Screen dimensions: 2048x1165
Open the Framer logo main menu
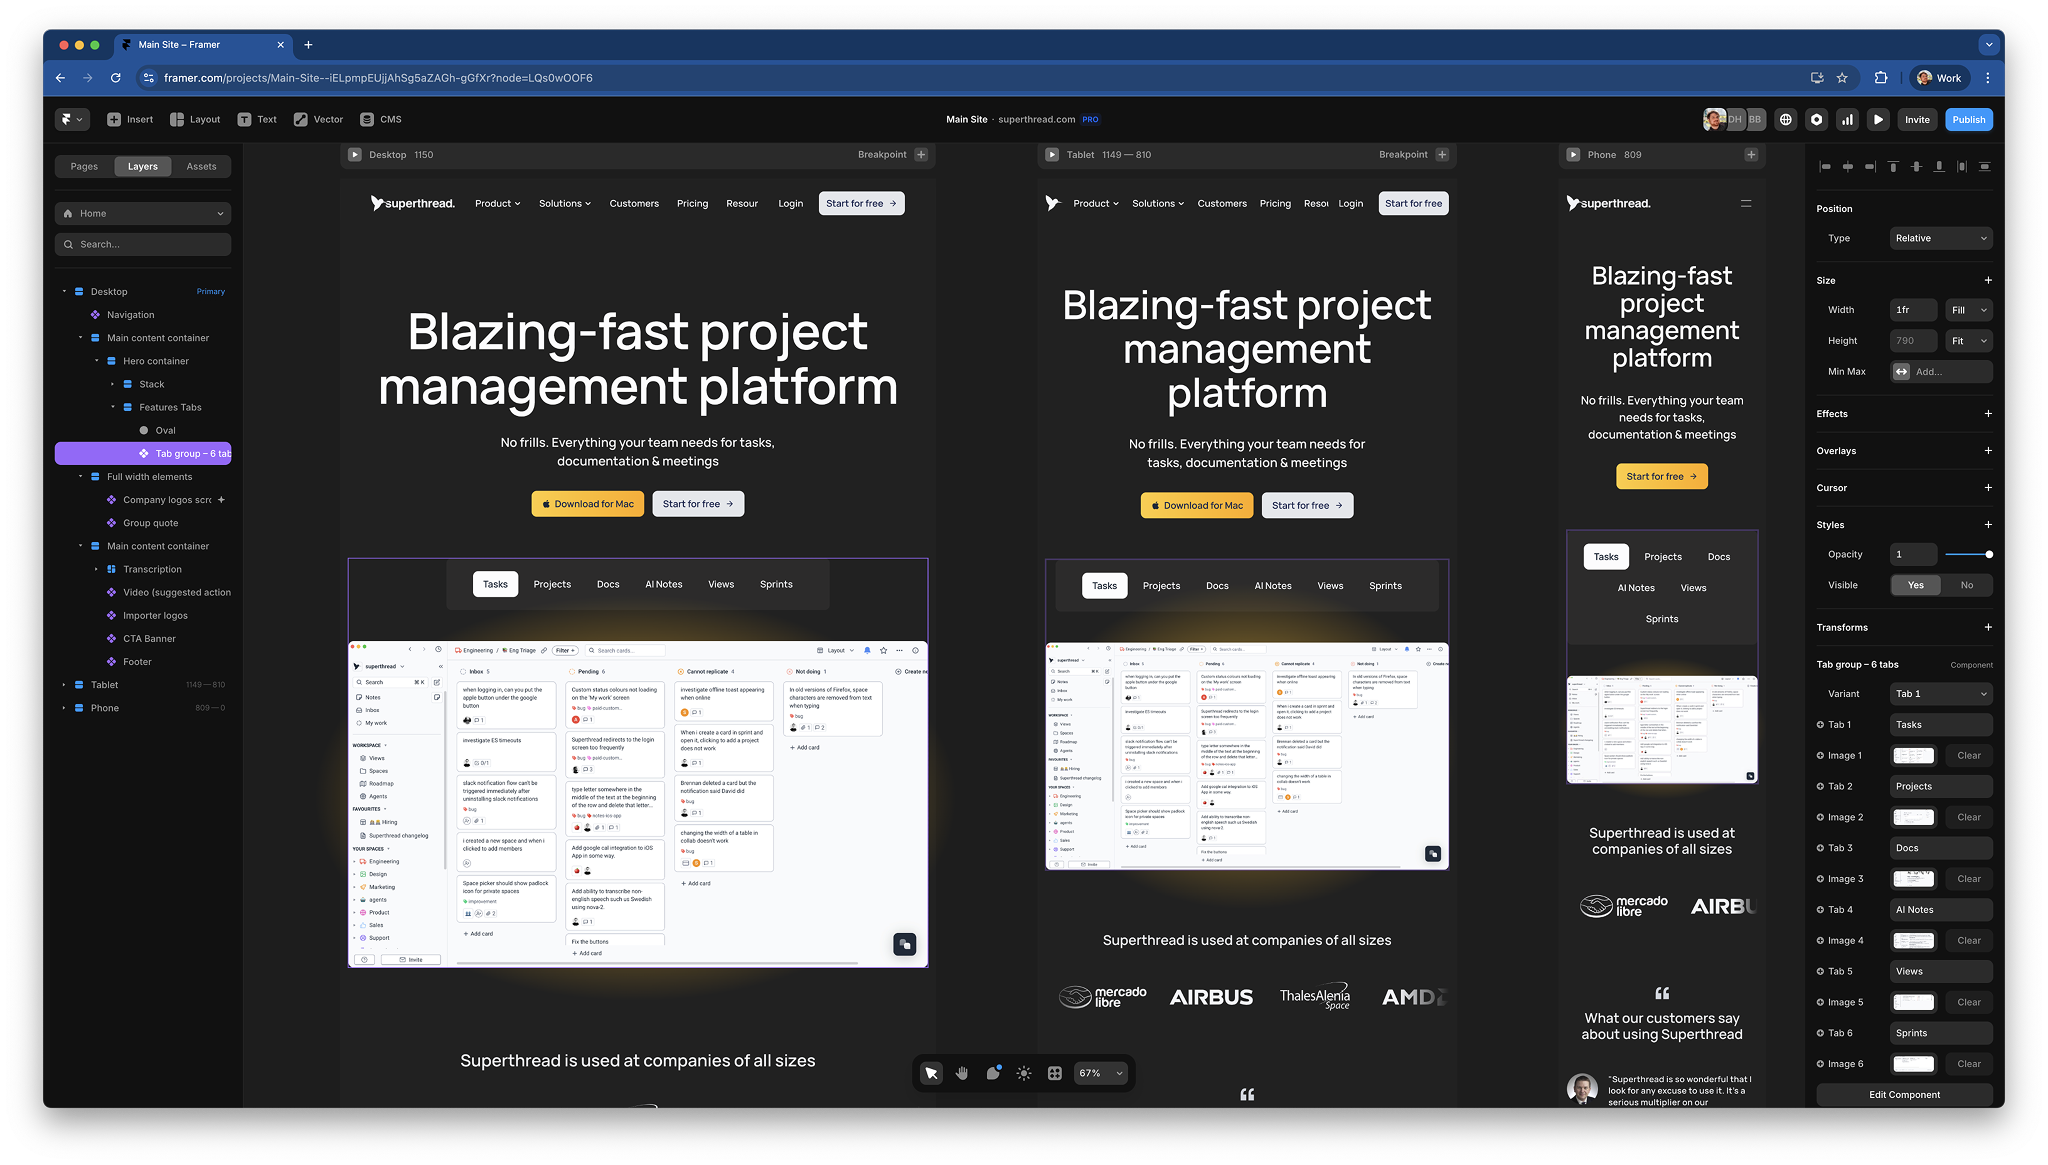tap(71, 119)
